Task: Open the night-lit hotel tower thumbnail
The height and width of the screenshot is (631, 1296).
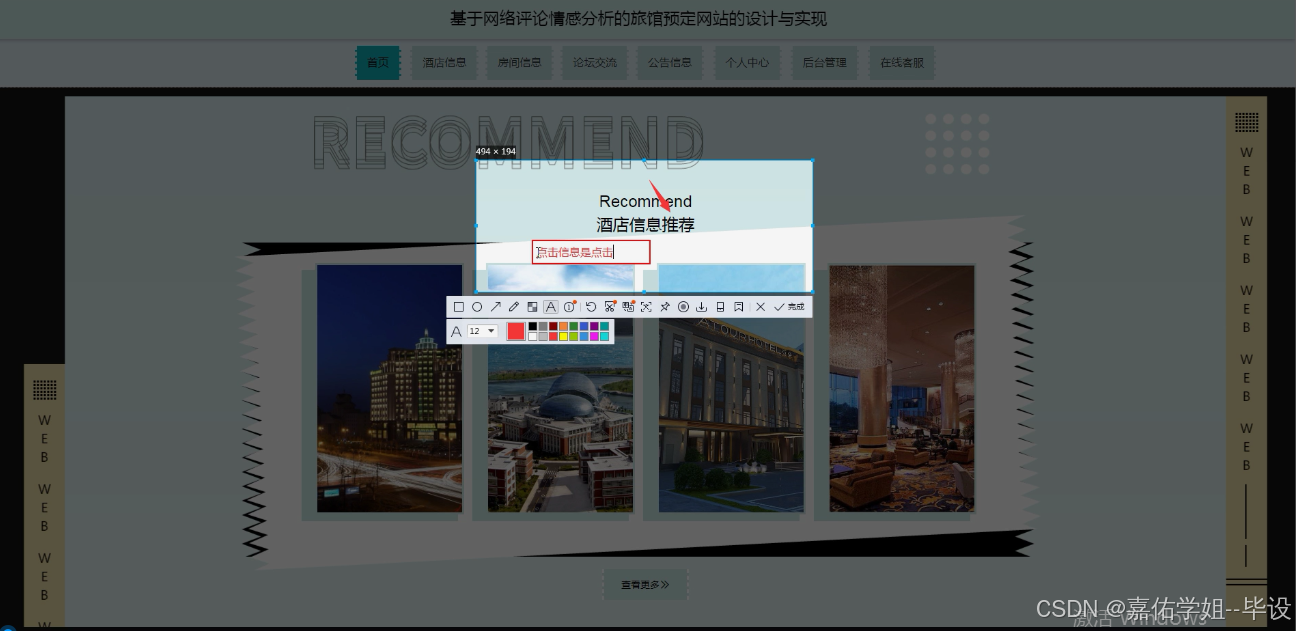Action: (x=390, y=388)
